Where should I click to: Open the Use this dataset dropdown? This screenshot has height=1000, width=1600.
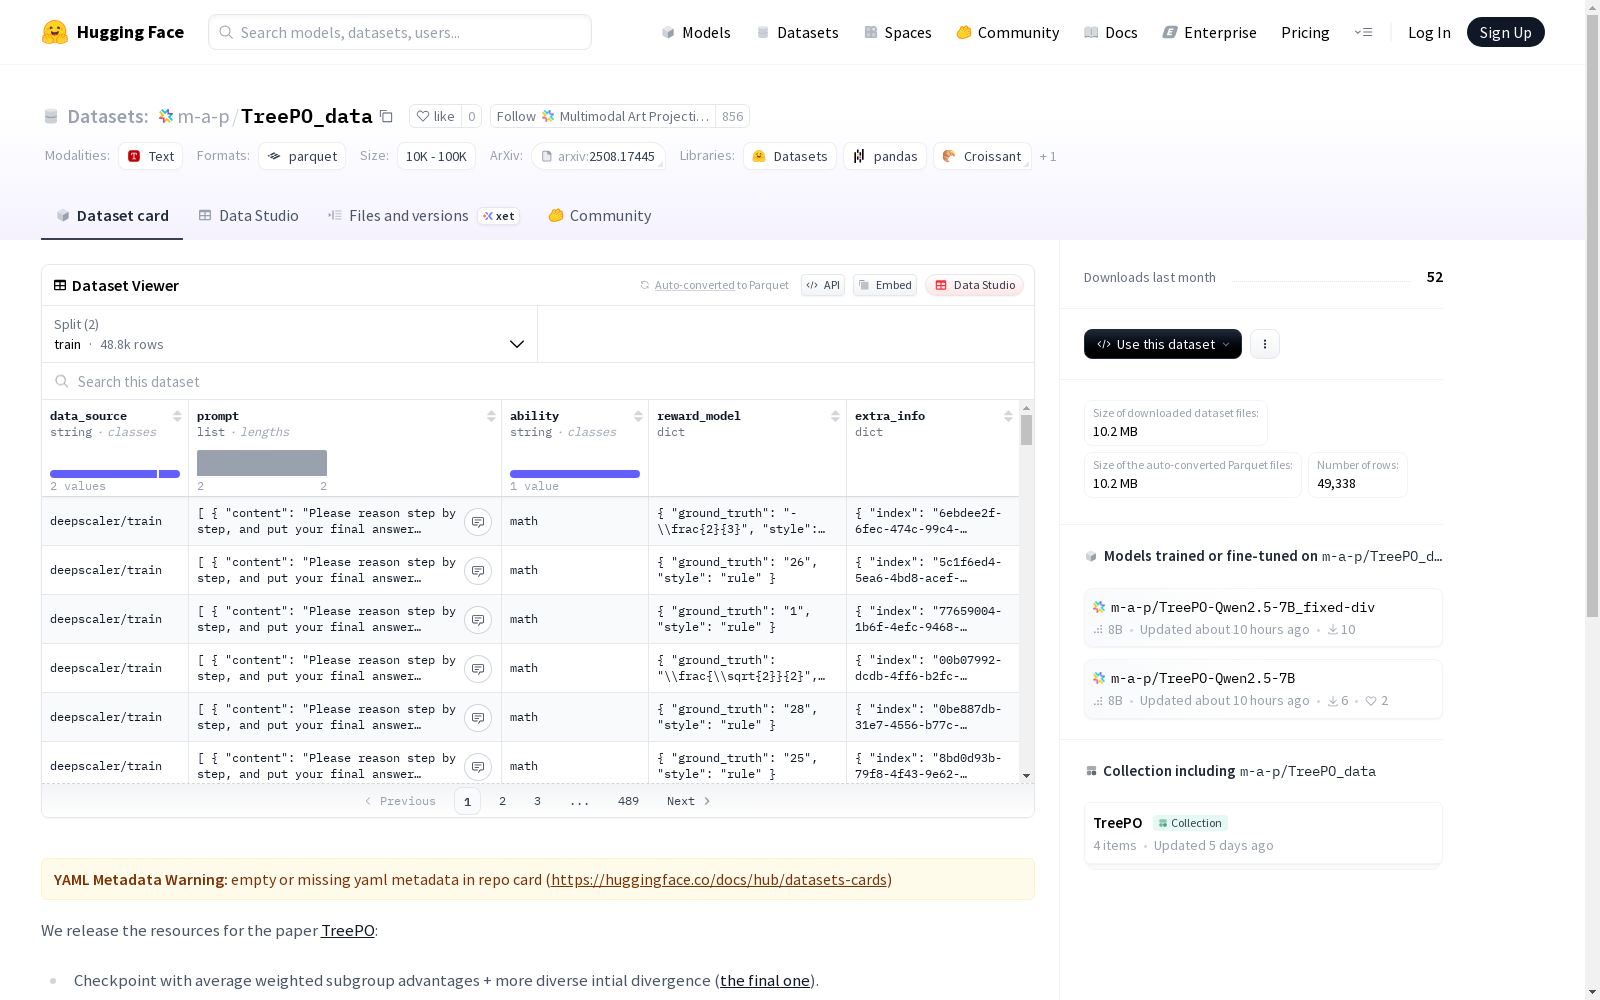(1163, 344)
